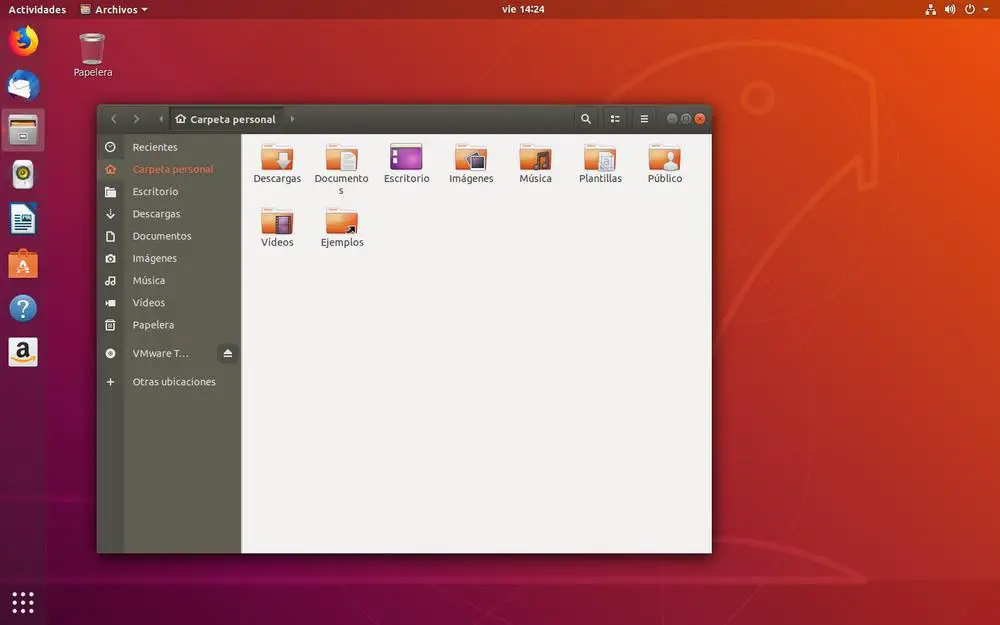
Task: Go to Otras ubicaciones in sidebar
Action: click(x=174, y=382)
